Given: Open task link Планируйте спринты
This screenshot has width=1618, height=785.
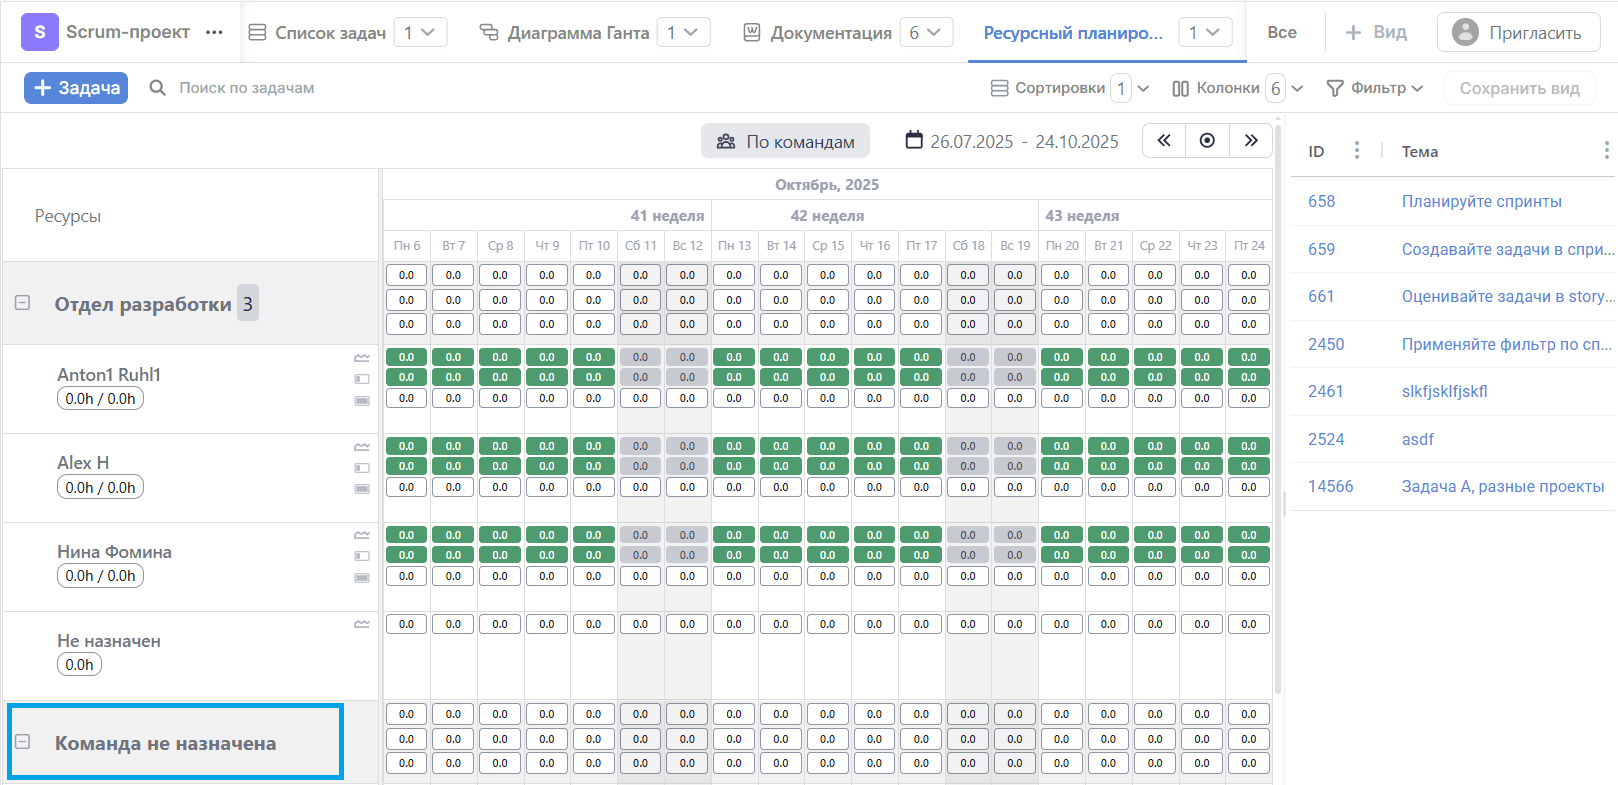Looking at the screenshot, I should point(1481,201).
